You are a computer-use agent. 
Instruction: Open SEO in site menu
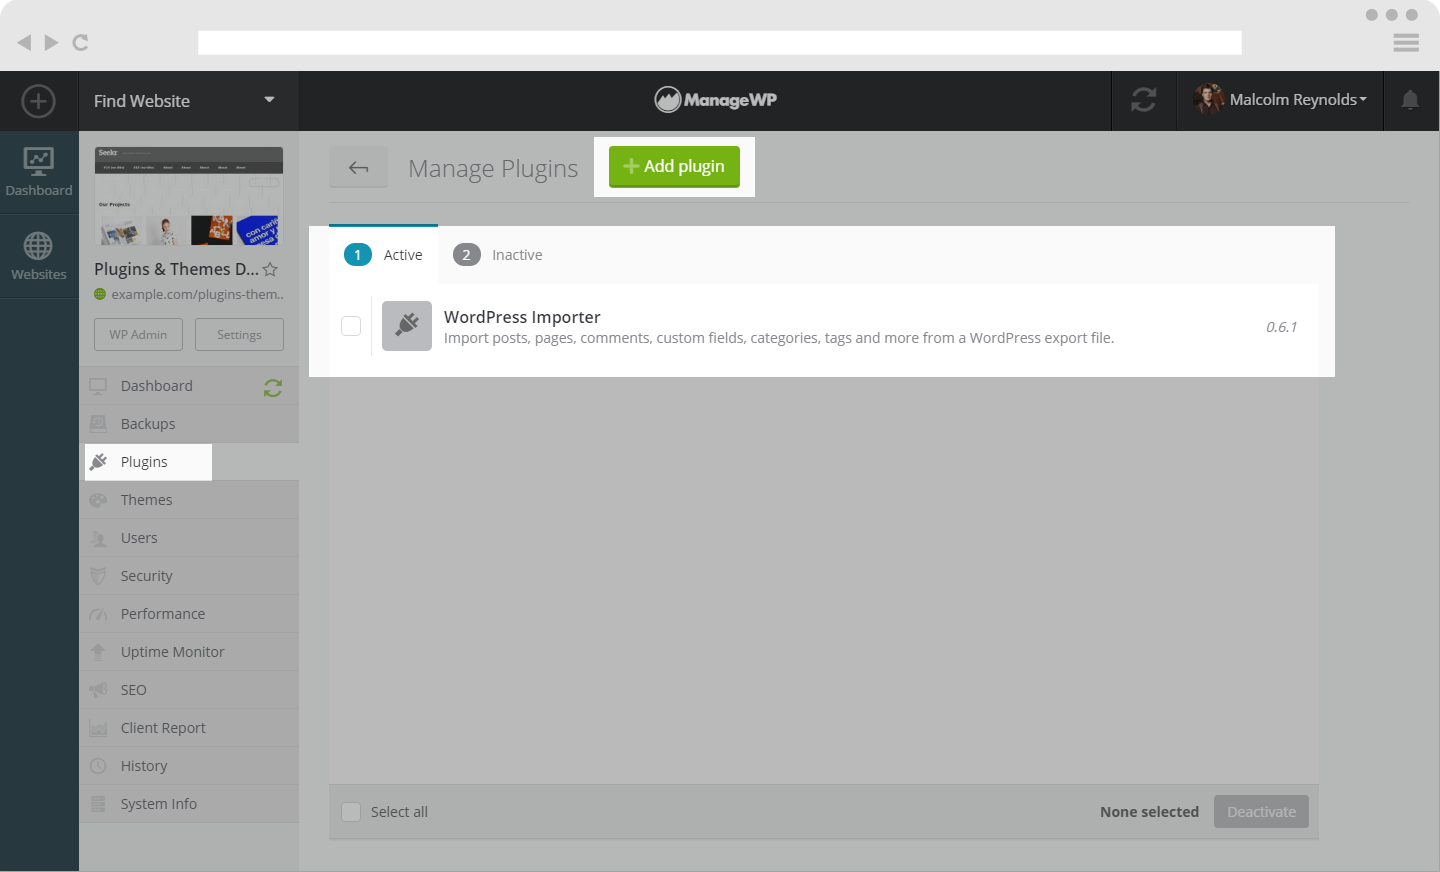coord(189,690)
